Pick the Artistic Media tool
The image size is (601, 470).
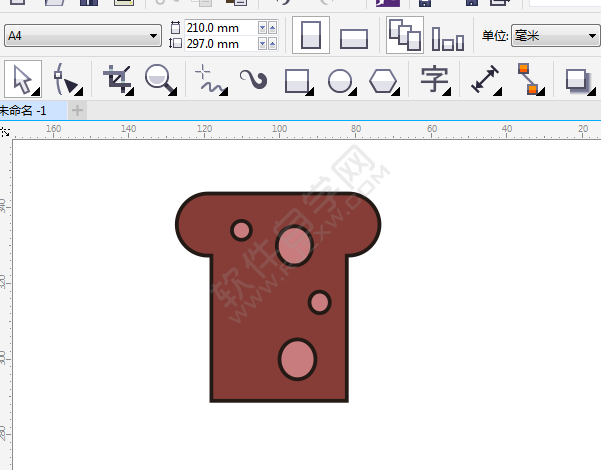coord(252,79)
